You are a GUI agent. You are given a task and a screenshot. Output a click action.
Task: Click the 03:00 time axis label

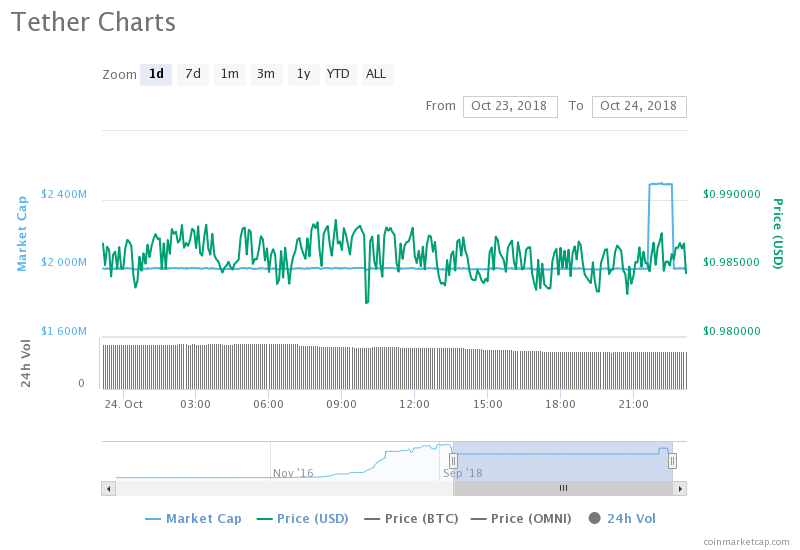[x=195, y=404]
